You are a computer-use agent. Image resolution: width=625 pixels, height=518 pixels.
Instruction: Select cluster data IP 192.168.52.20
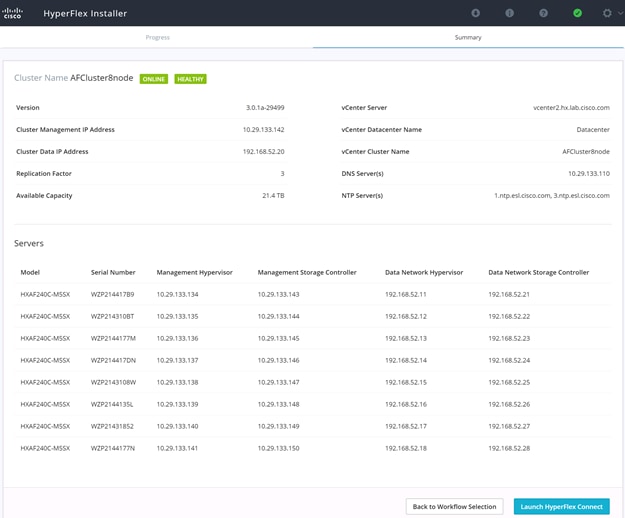(x=263, y=151)
